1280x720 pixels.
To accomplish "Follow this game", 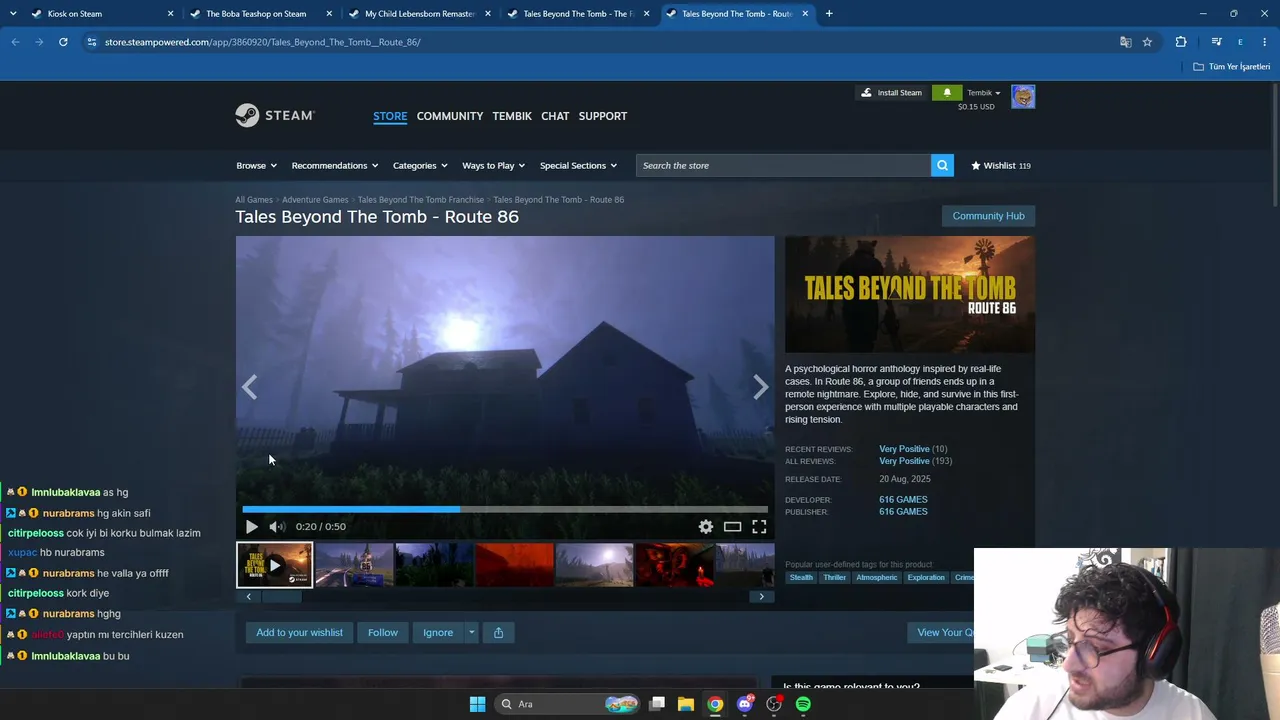I will (x=383, y=632).
